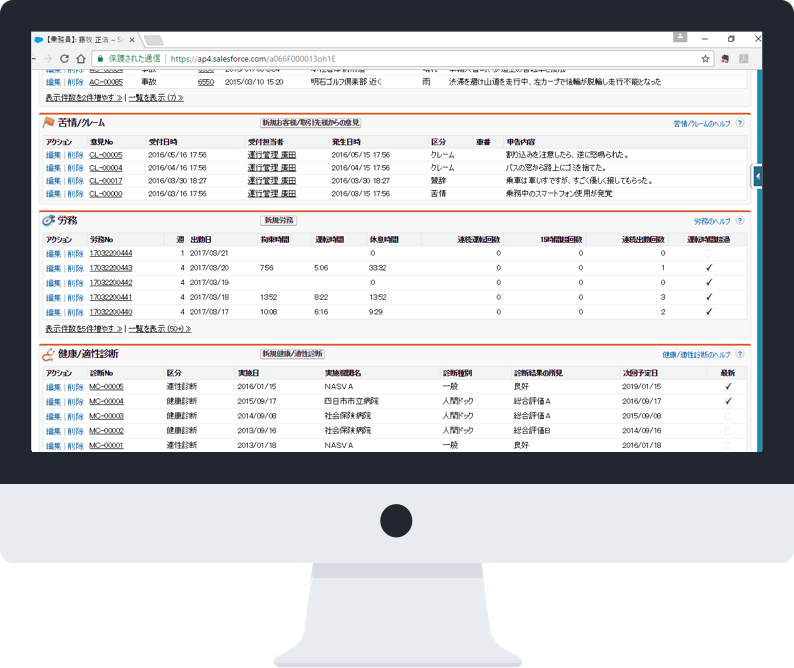
Task: Open 一覧を表示 (7) accident list link
Action: click(x=155, y=97)
